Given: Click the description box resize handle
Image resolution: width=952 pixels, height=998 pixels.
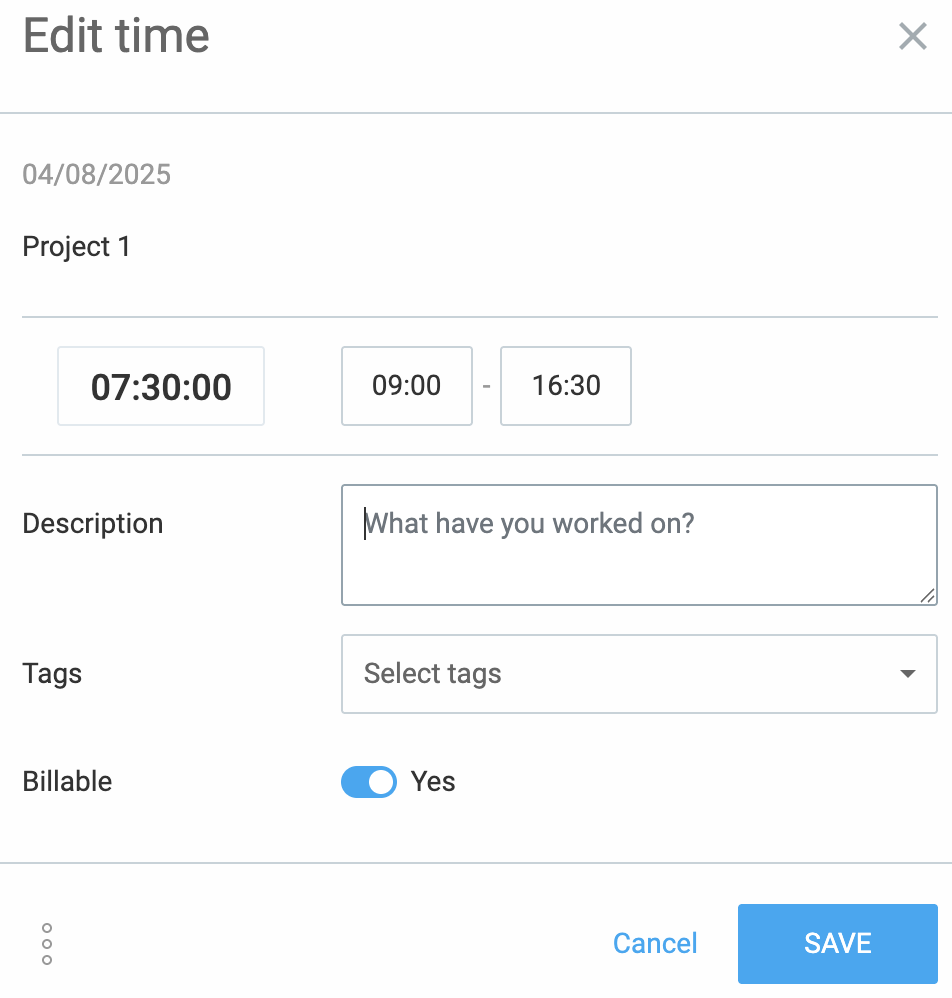Looking at the screenshot, I should pos(927,595).
